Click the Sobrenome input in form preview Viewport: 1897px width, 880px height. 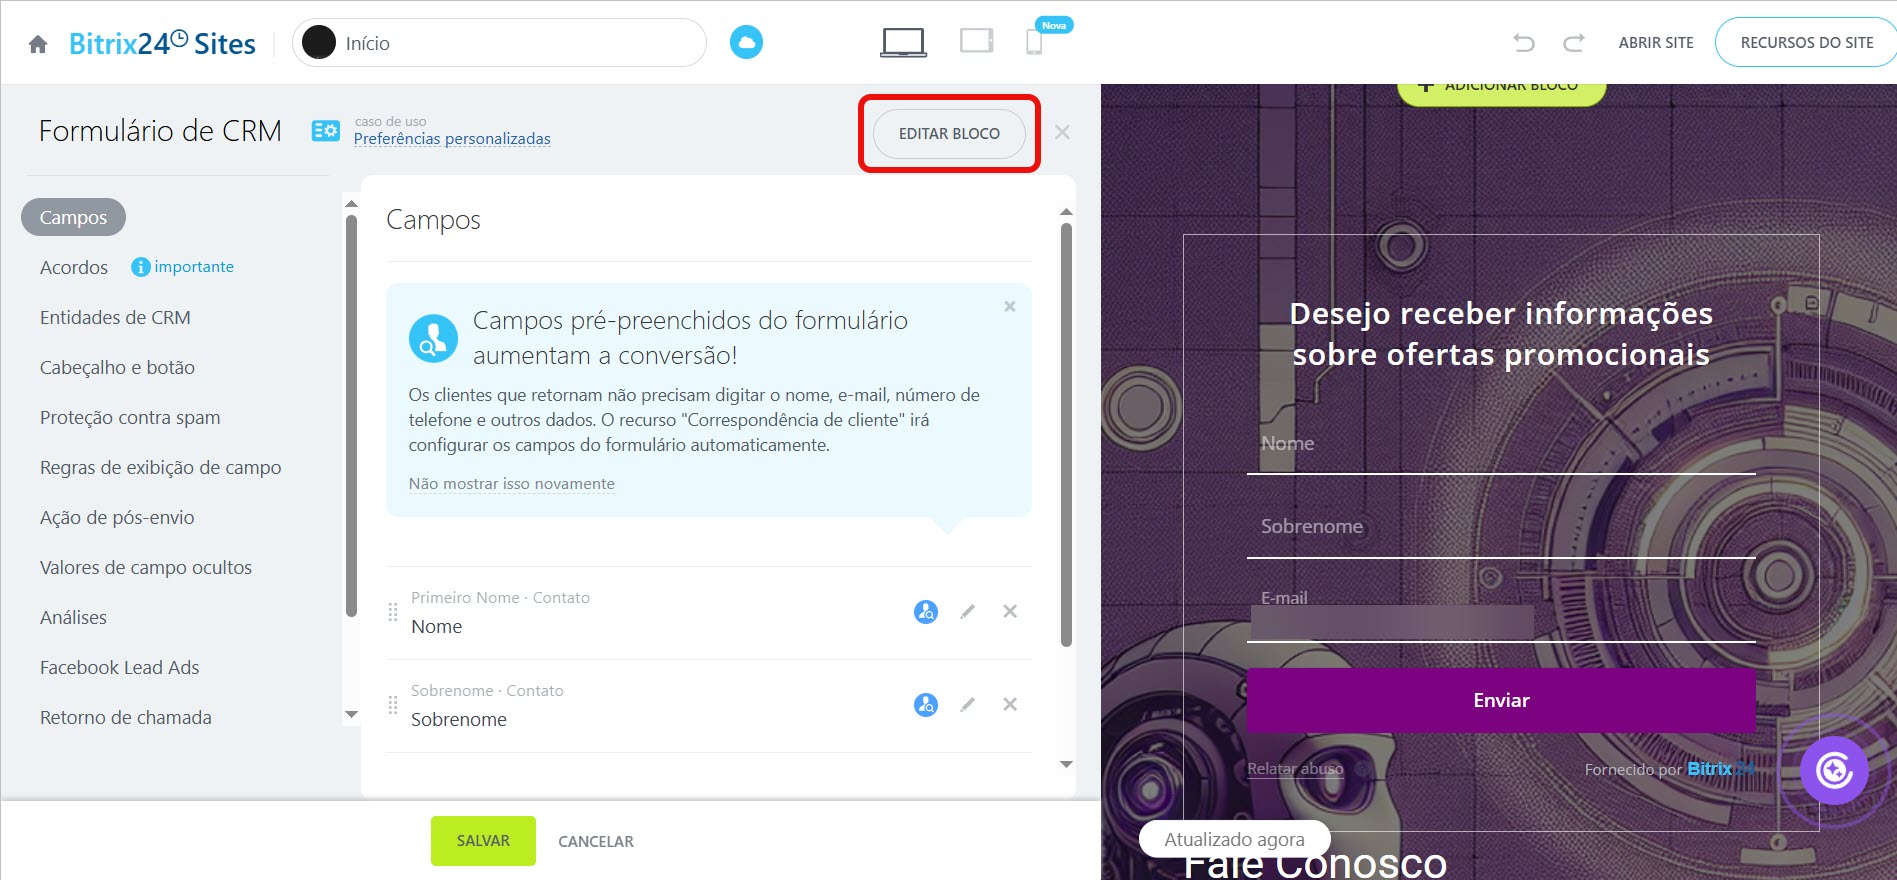[x=1500, y=527]
